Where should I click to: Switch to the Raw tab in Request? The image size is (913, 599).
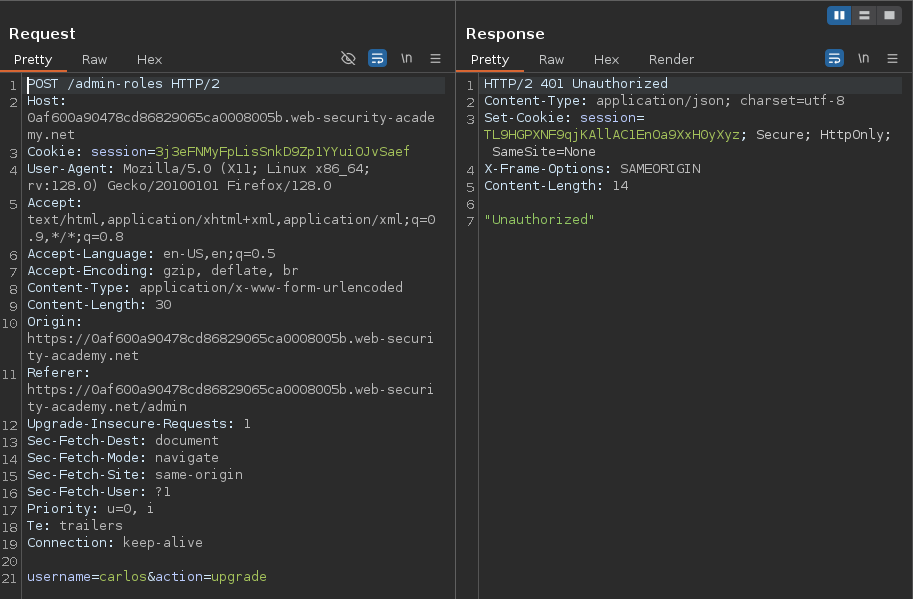(95, 60)
